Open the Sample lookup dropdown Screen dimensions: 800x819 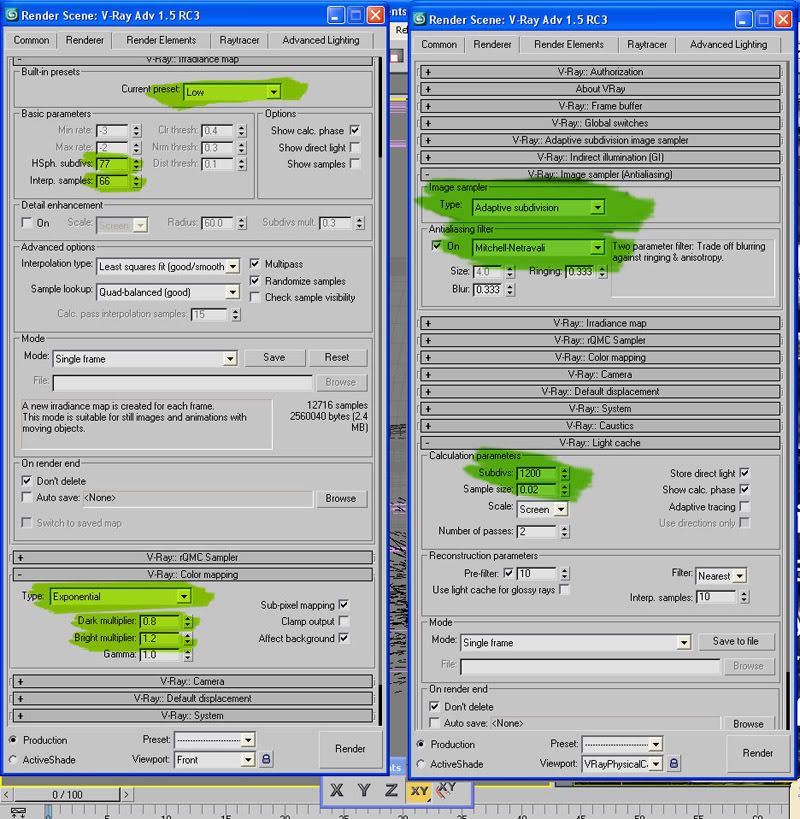pyautogui.click(x=168, y=292)
